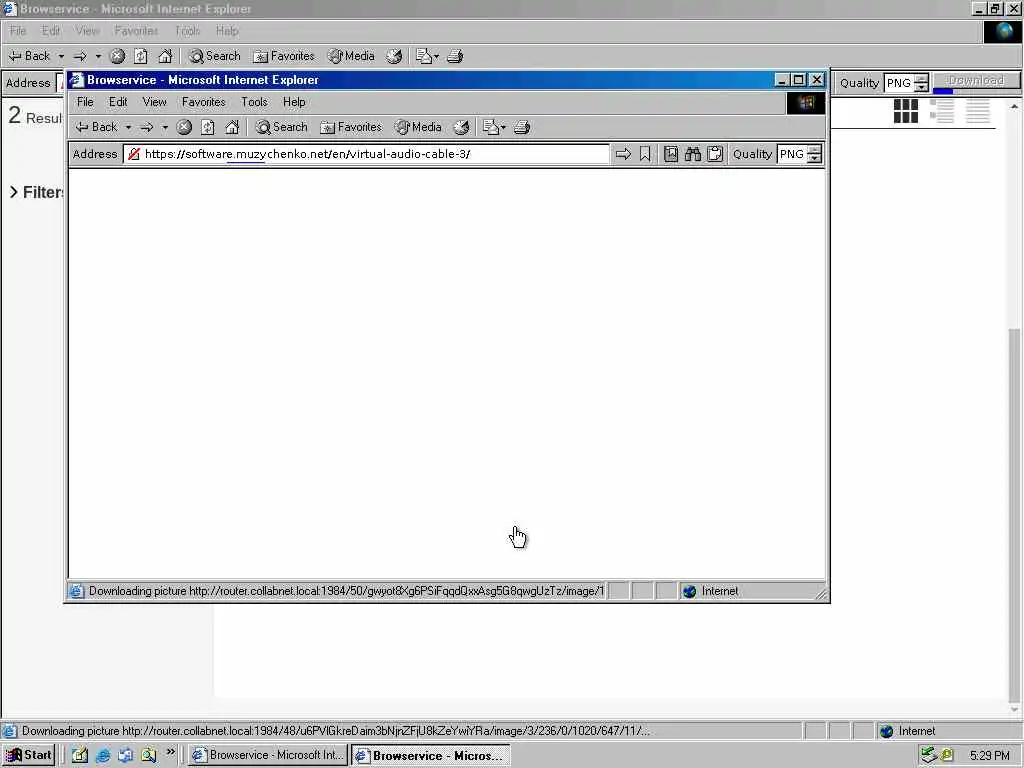Switch to first Browservice taskbar button

click(x=267, y=756)
